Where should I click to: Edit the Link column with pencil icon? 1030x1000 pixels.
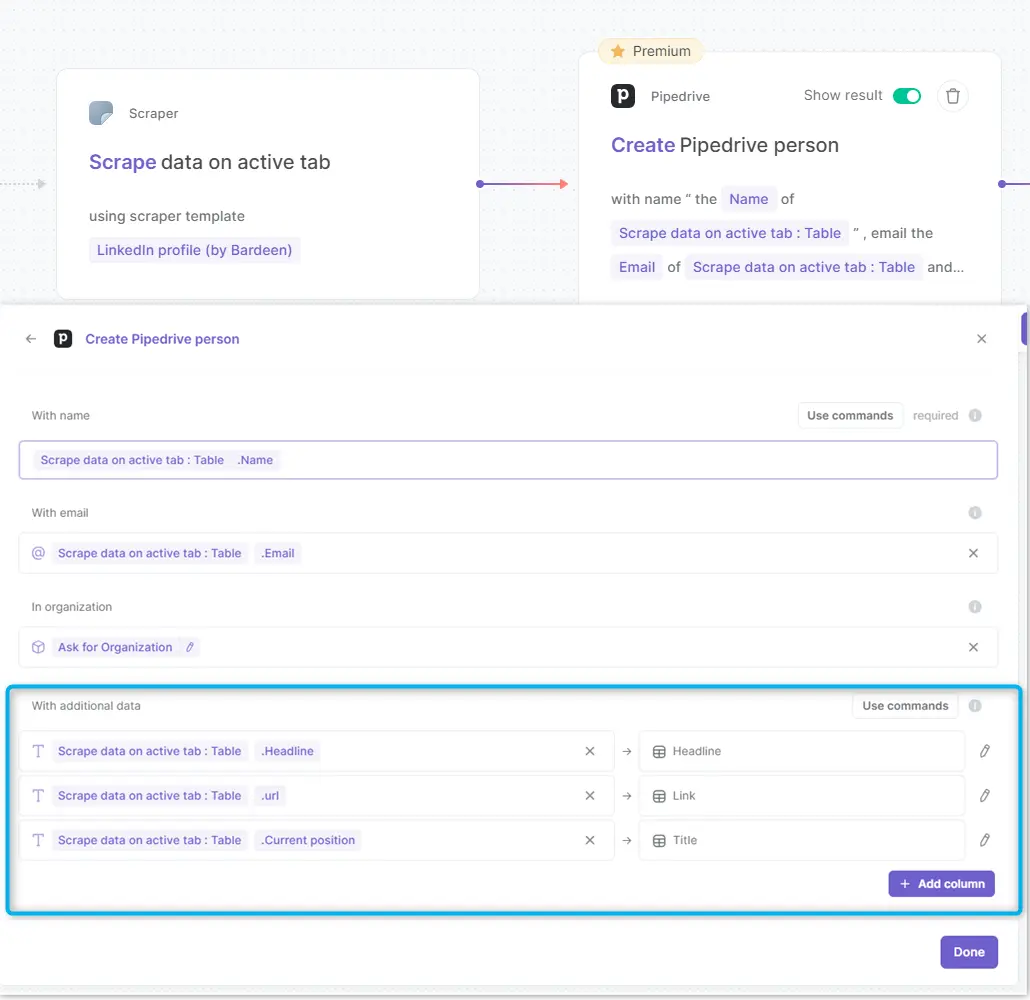[x=985, y=796]
